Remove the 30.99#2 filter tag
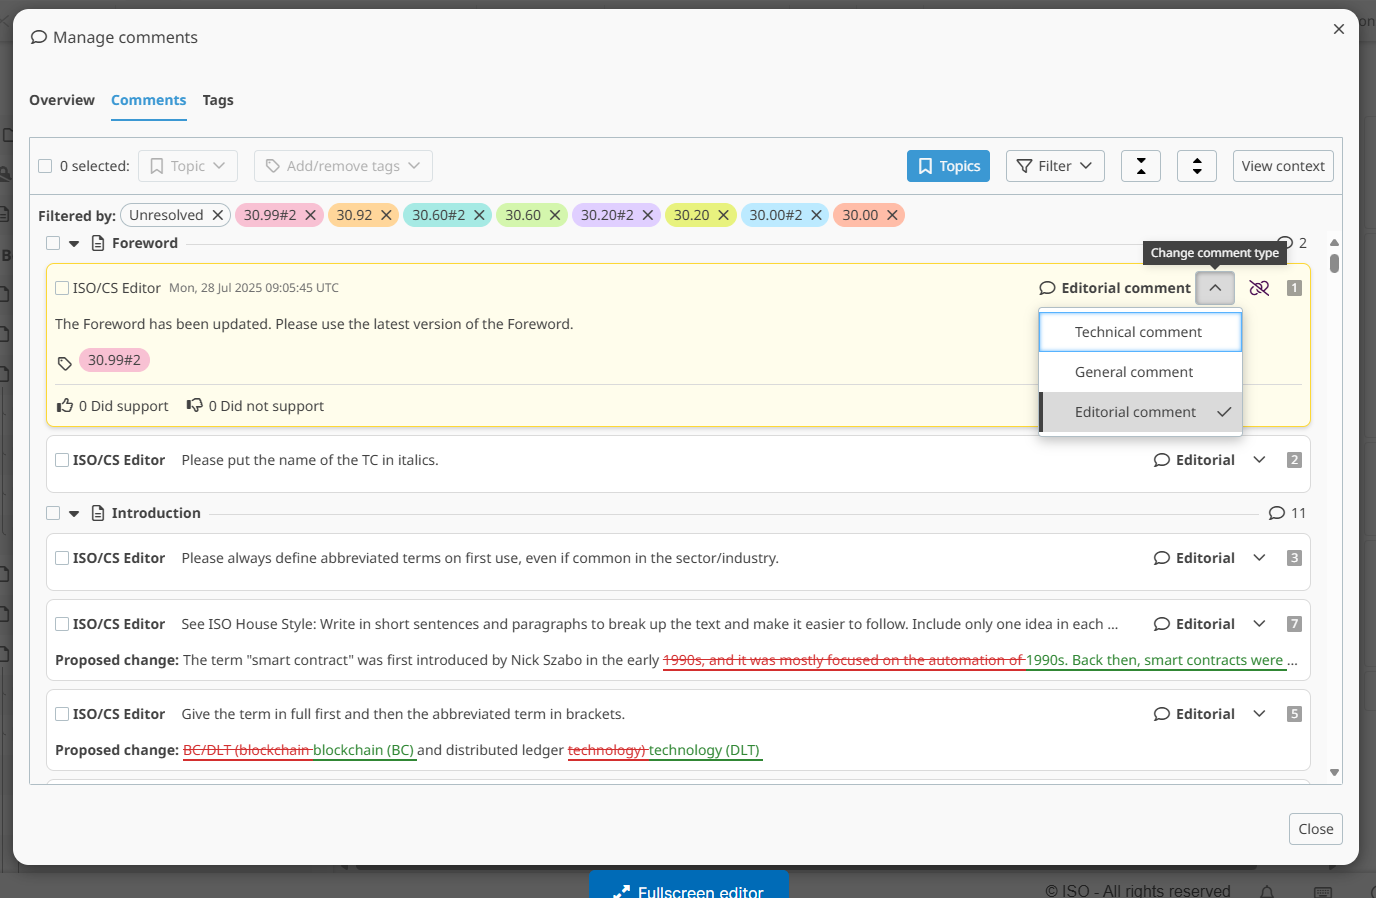1376x898 pixels. 310,215
